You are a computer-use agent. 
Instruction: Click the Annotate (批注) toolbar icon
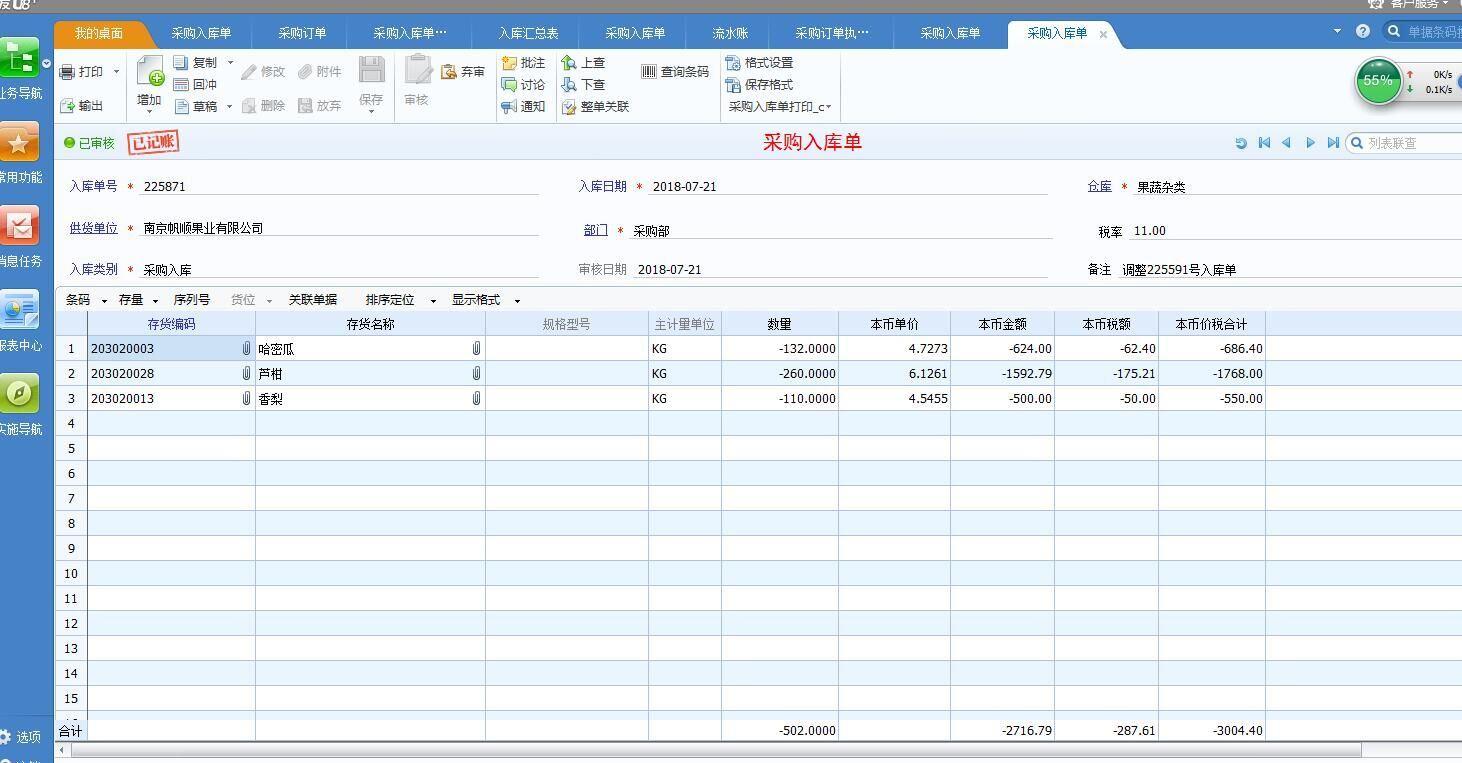tap(510, 63)
